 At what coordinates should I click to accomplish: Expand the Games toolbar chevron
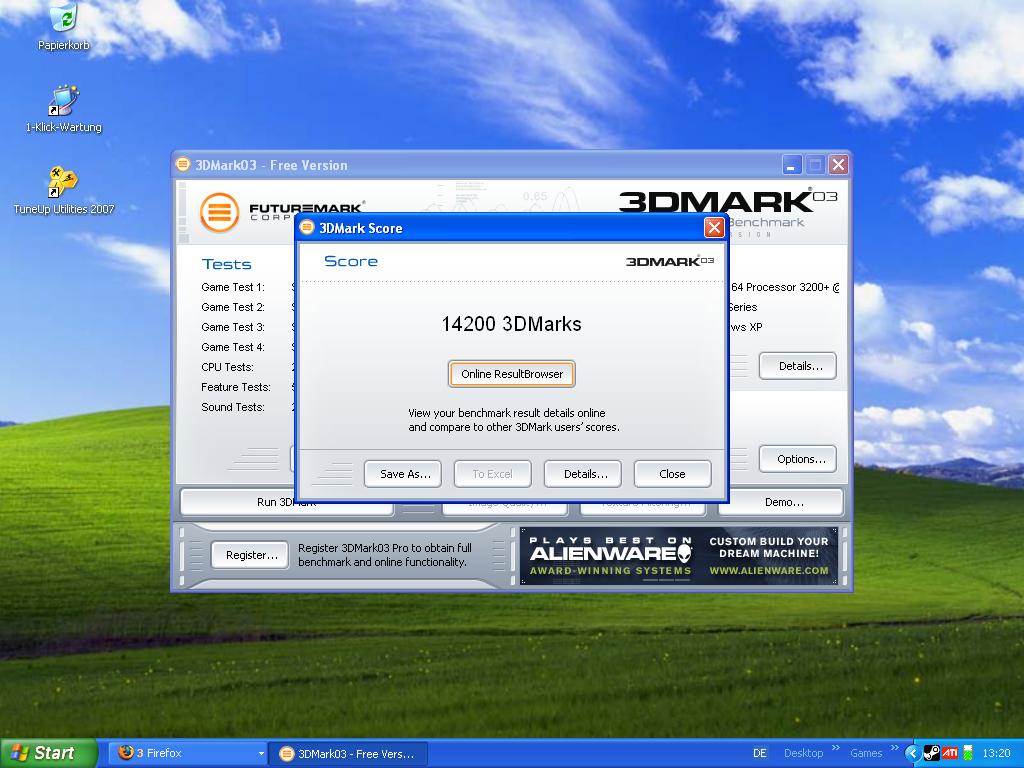coord(895,748)
